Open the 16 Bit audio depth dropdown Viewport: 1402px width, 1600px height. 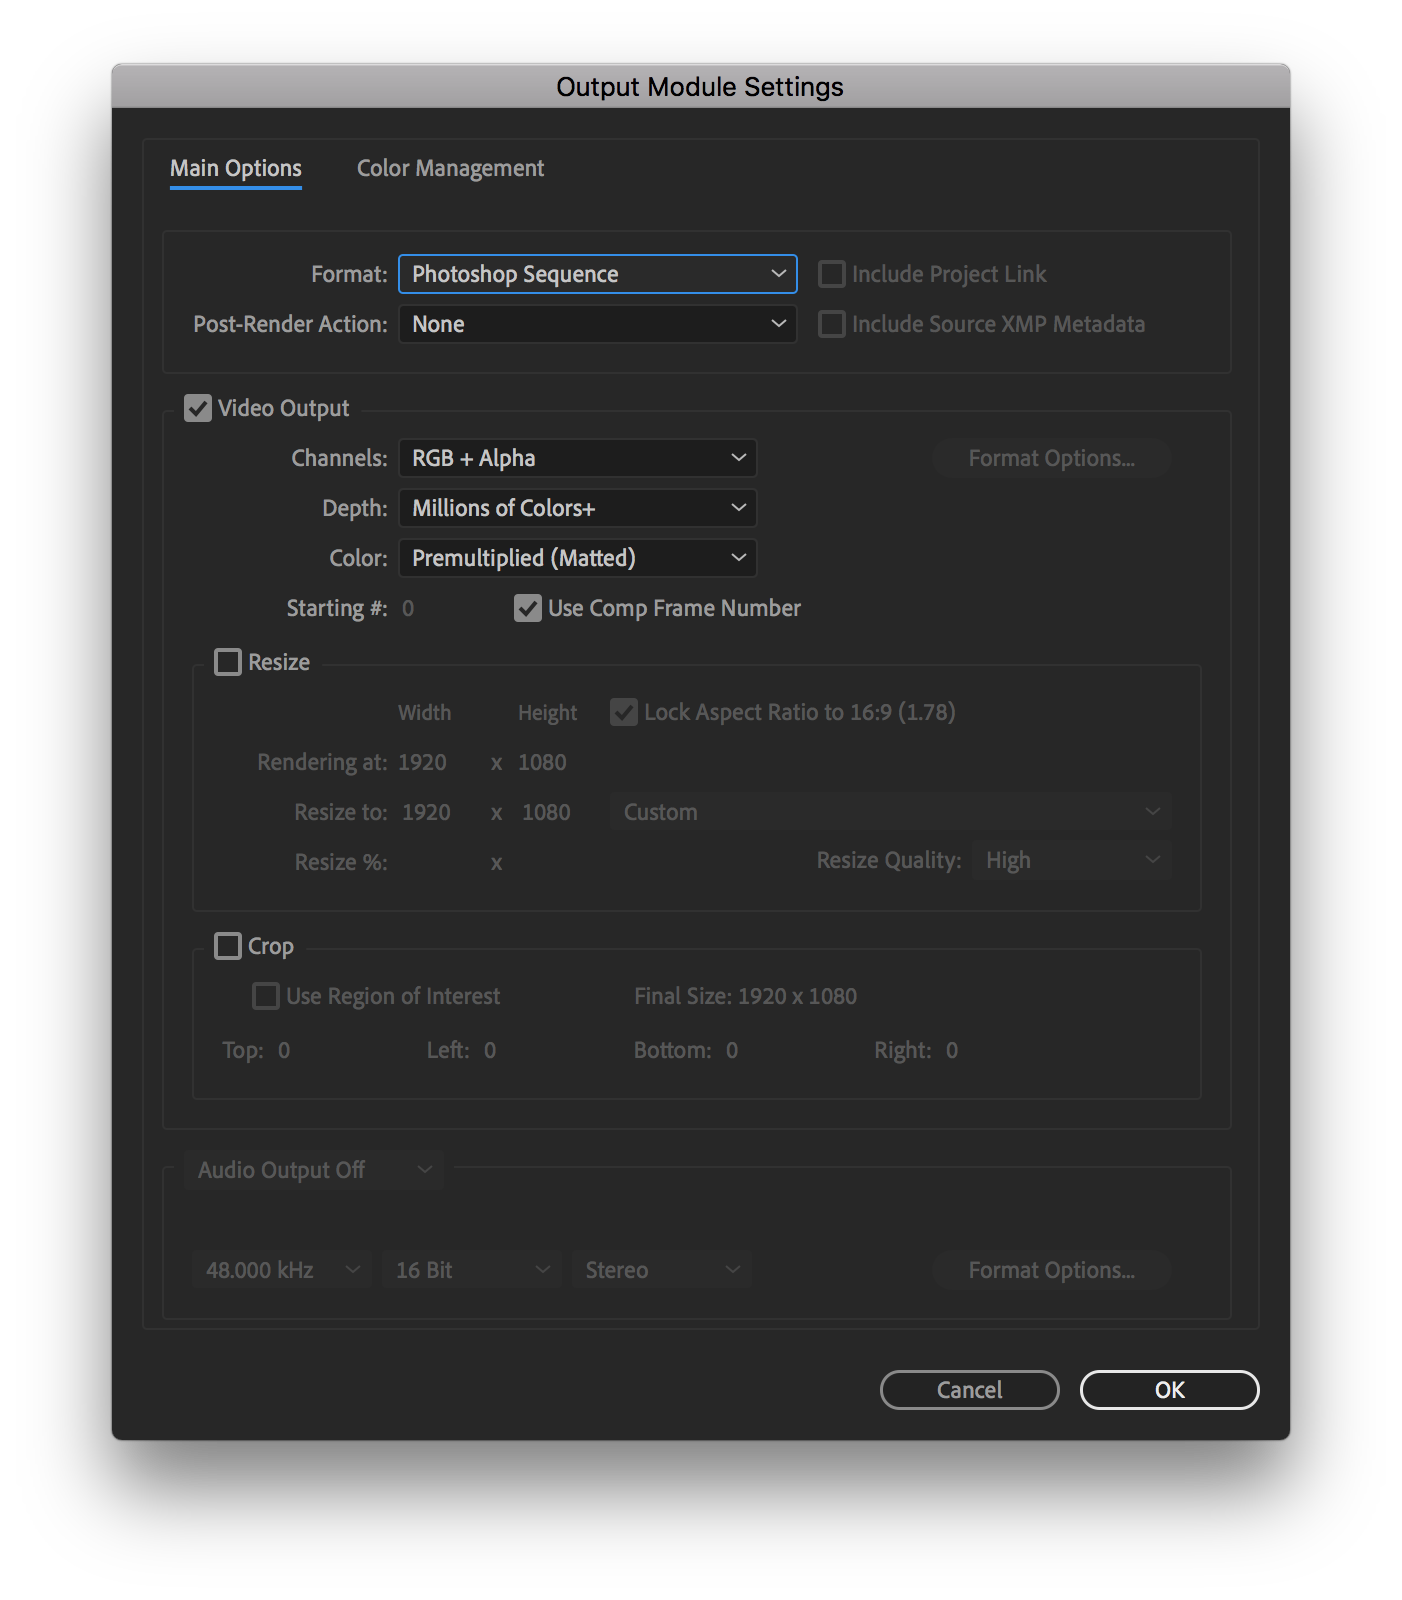pos(472,1270)
